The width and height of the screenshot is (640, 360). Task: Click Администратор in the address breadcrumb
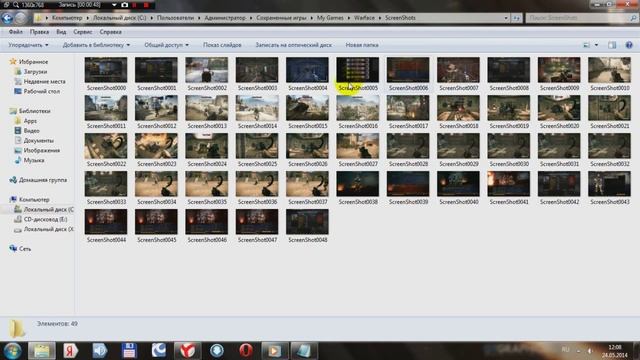coord(225,18)
